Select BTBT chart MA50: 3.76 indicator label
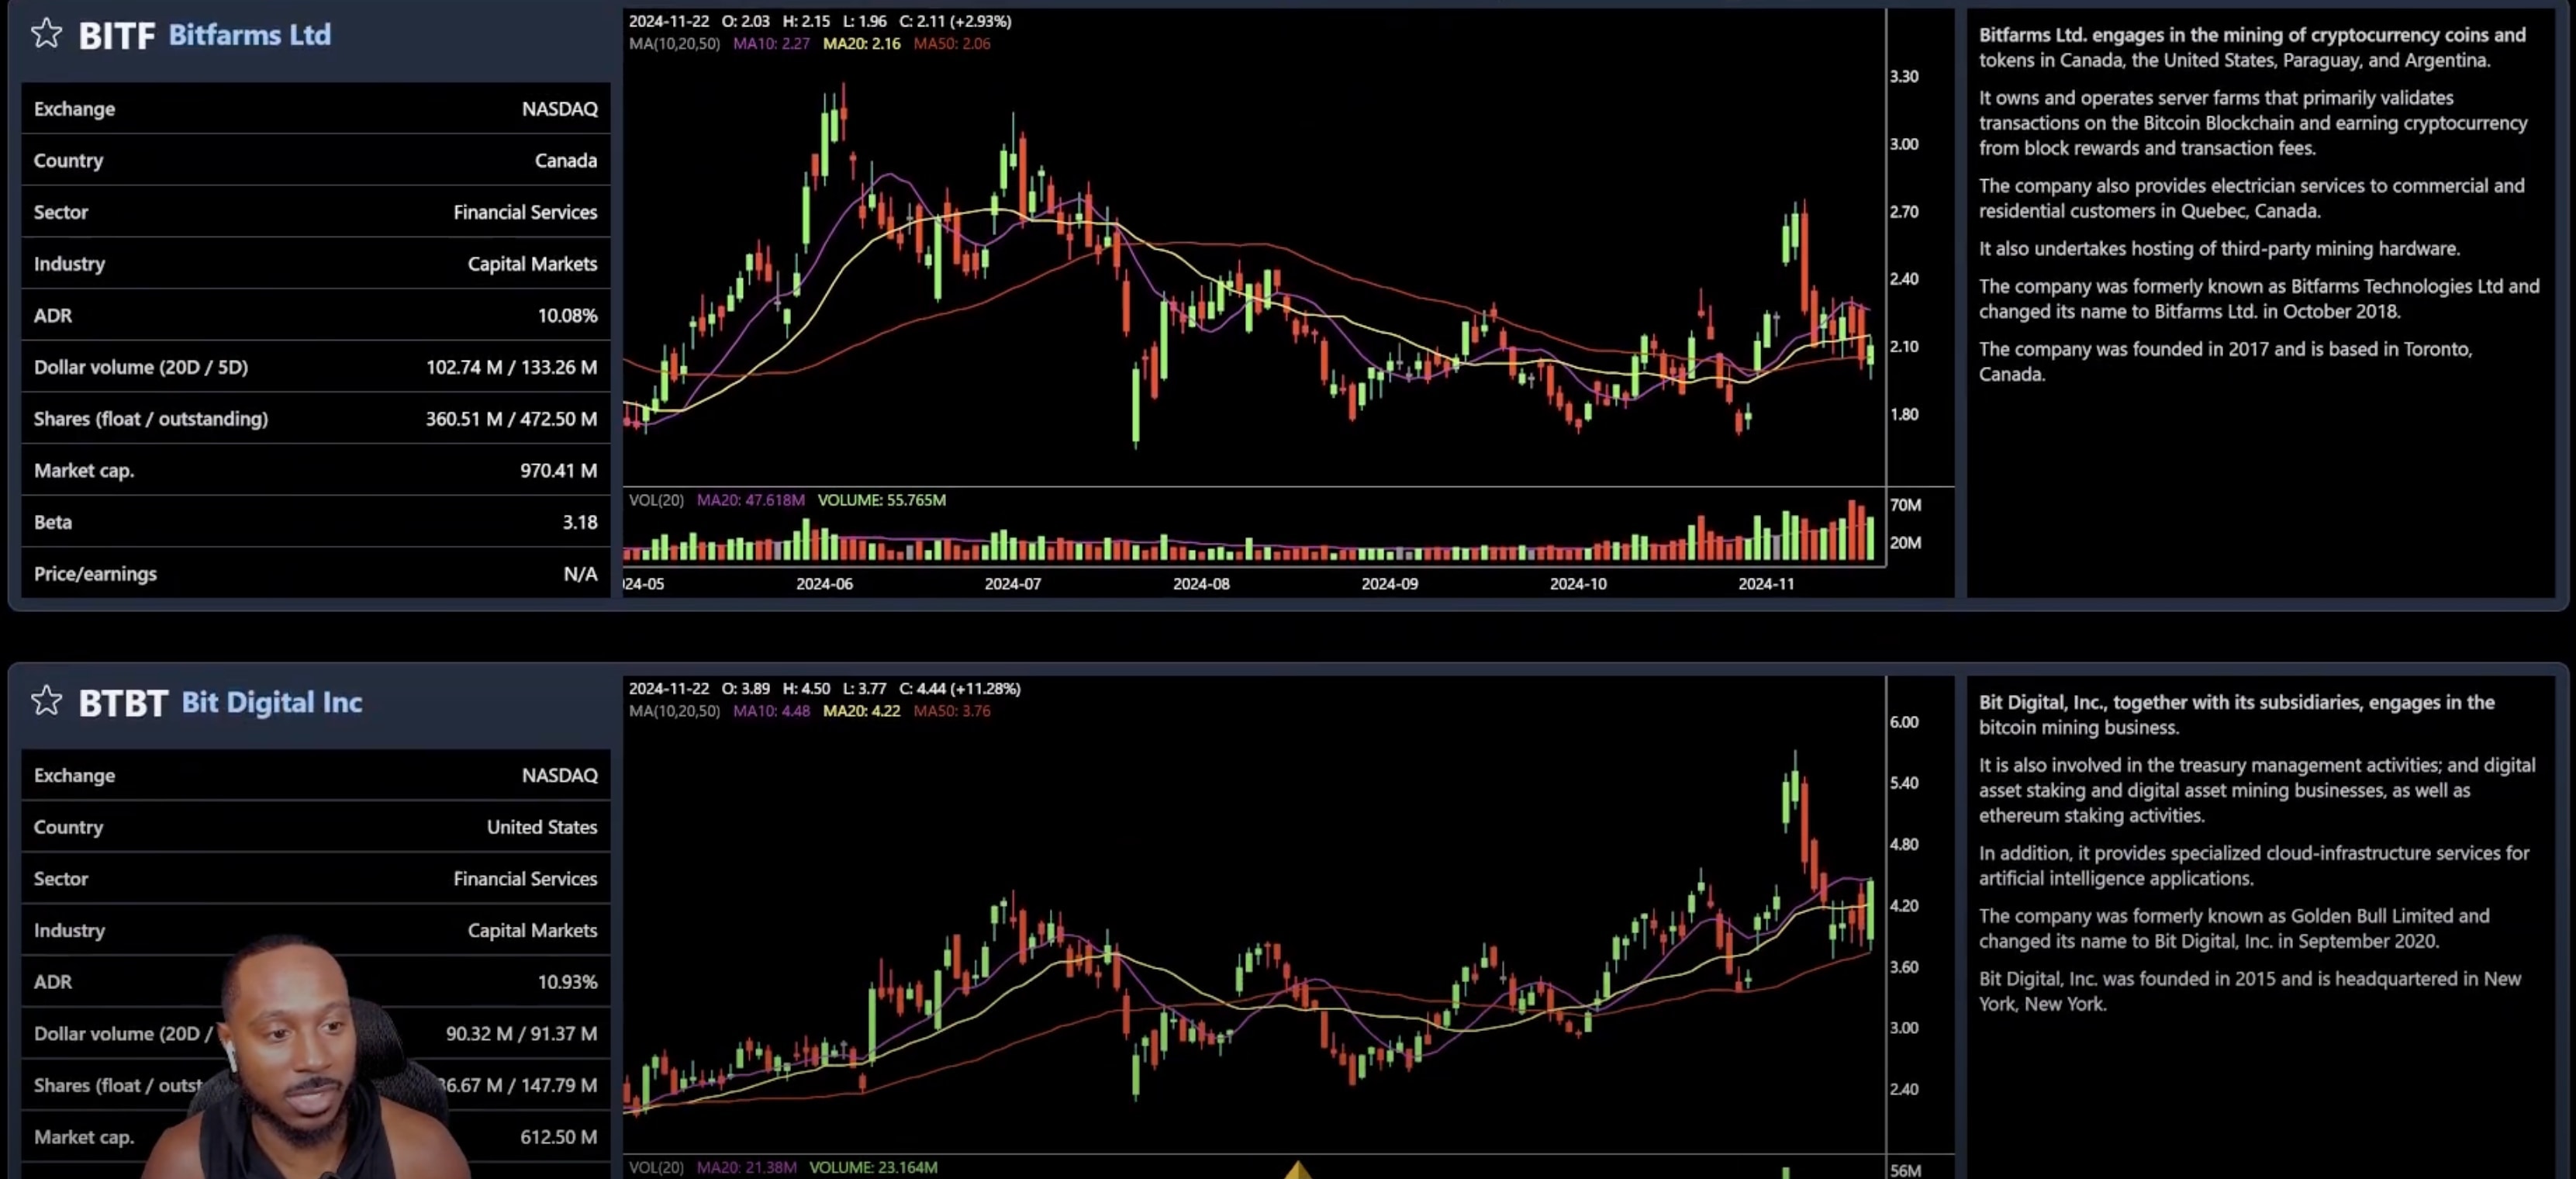The image size is (2576, 1179). tap(952, 711)
